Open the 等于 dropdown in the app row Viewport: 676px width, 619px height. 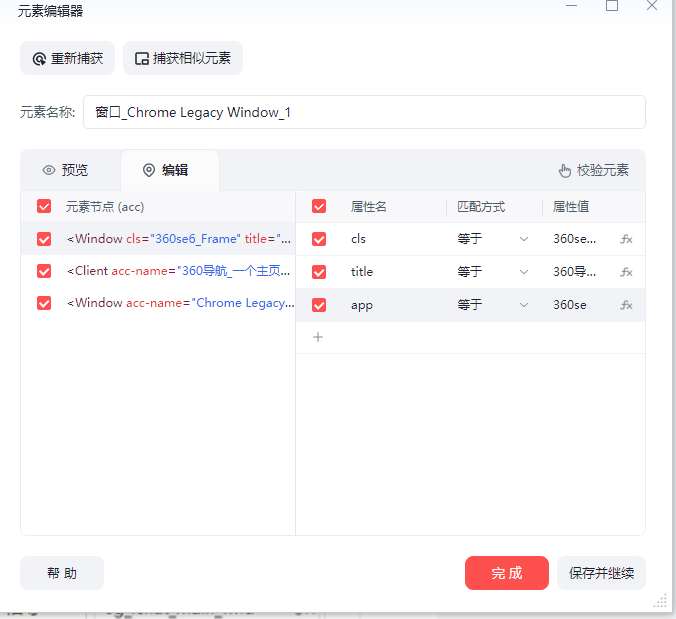[x=492, y=305]
